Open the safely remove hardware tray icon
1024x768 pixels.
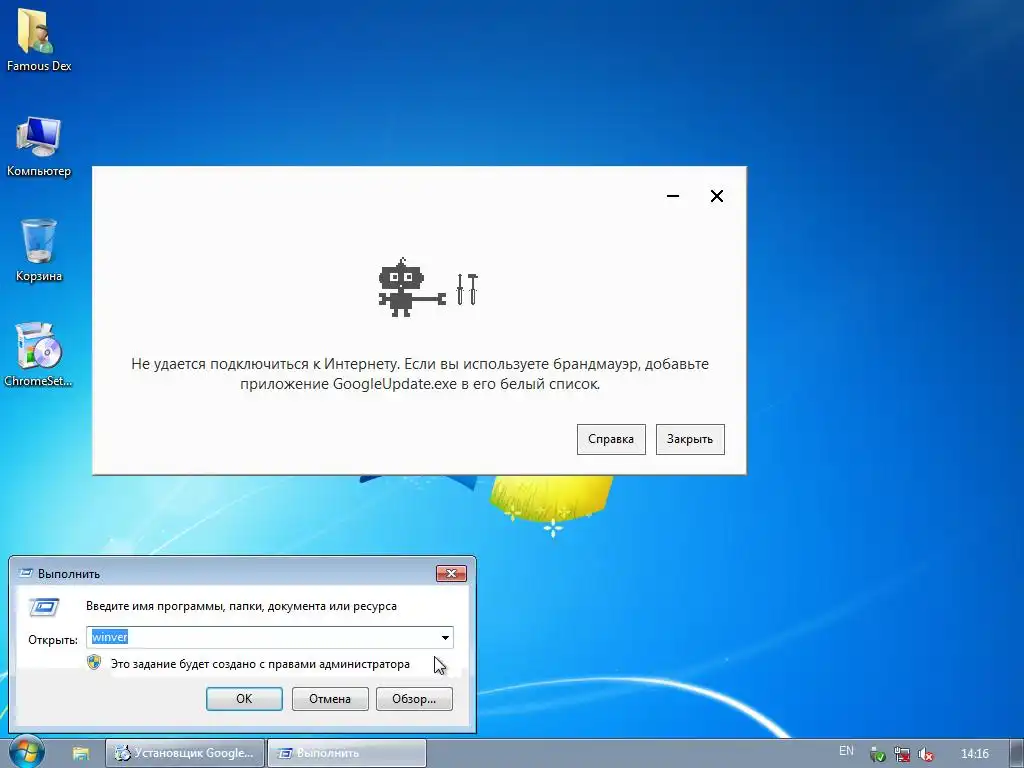click(877, 754)
